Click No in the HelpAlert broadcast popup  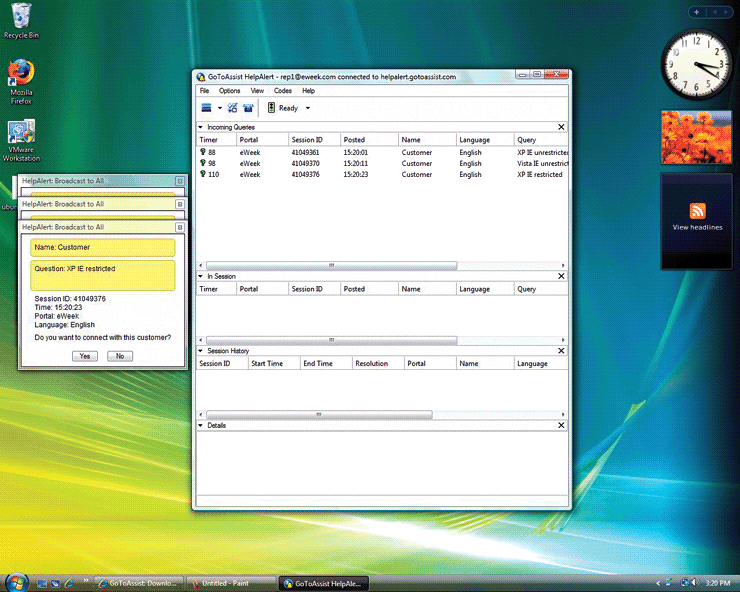[120, 356]
